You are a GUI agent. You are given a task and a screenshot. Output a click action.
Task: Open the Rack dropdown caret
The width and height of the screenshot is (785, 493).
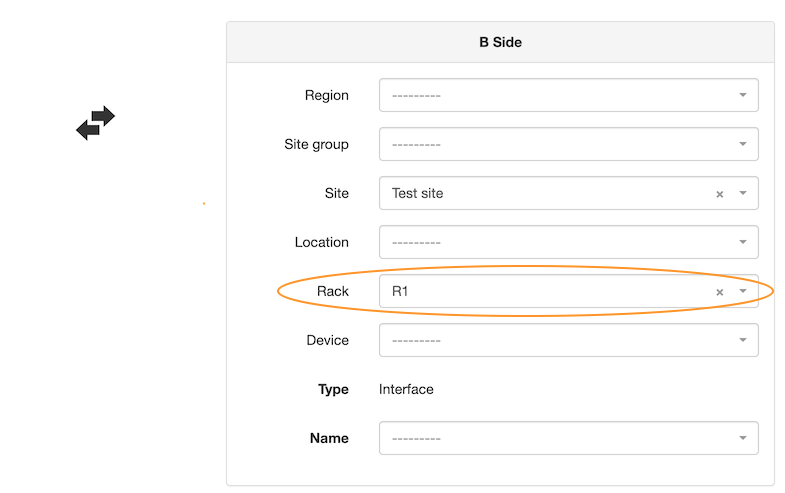(743, 291)
